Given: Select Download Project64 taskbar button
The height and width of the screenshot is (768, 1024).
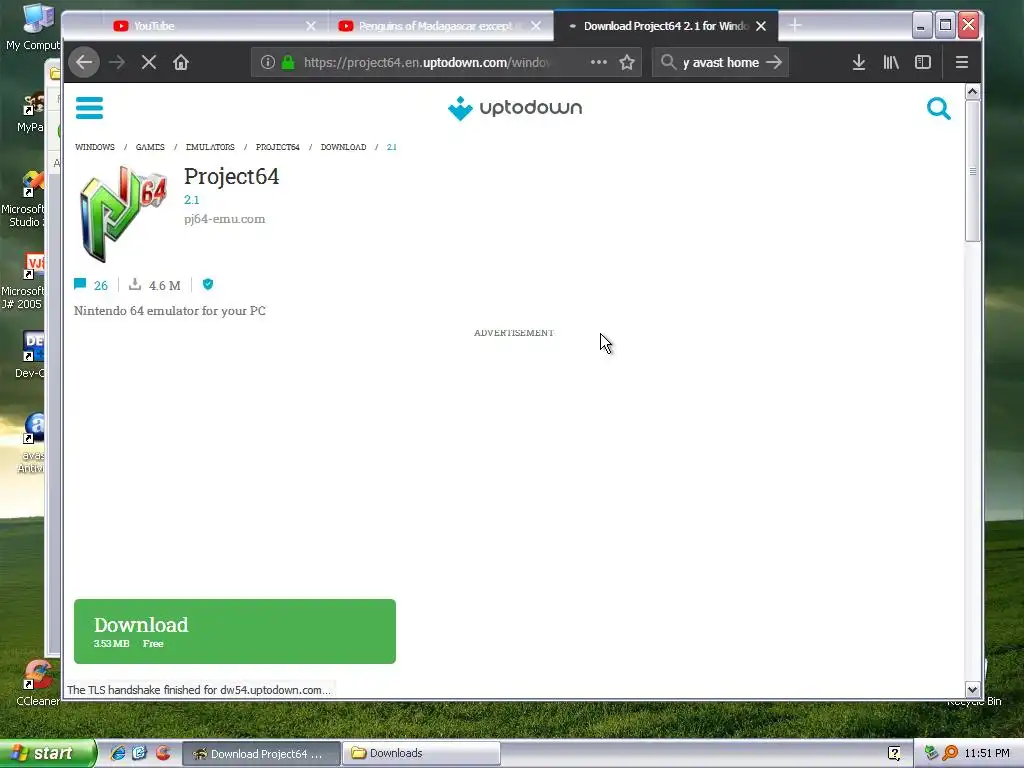Looking at the screenshot, I should click(x=261, y=754).
